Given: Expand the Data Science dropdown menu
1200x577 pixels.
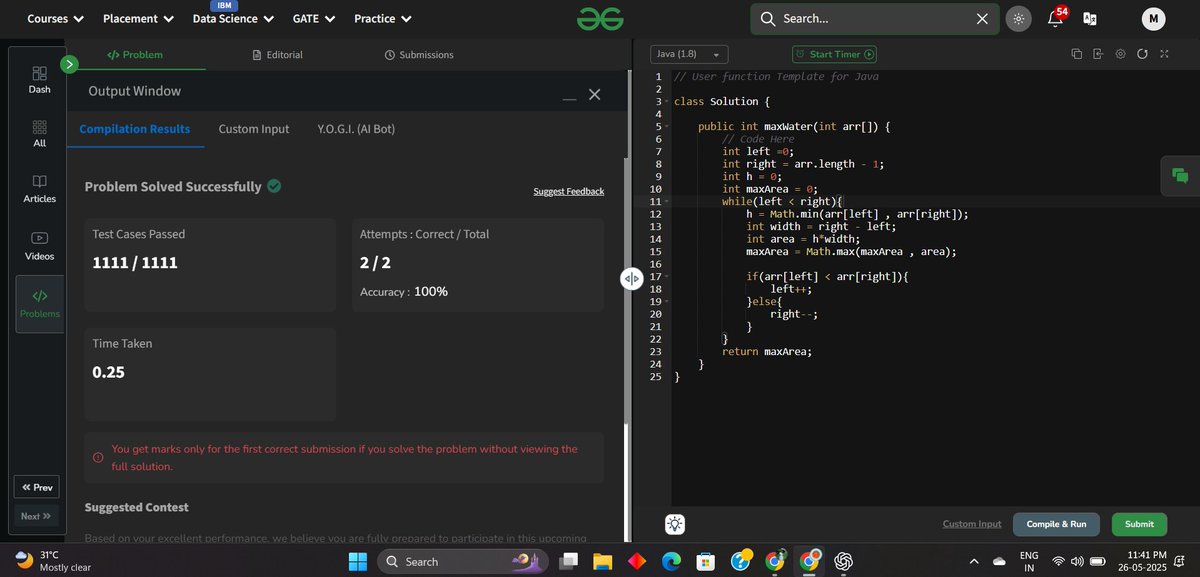Looking at the screenshot, I should point(231,18).
